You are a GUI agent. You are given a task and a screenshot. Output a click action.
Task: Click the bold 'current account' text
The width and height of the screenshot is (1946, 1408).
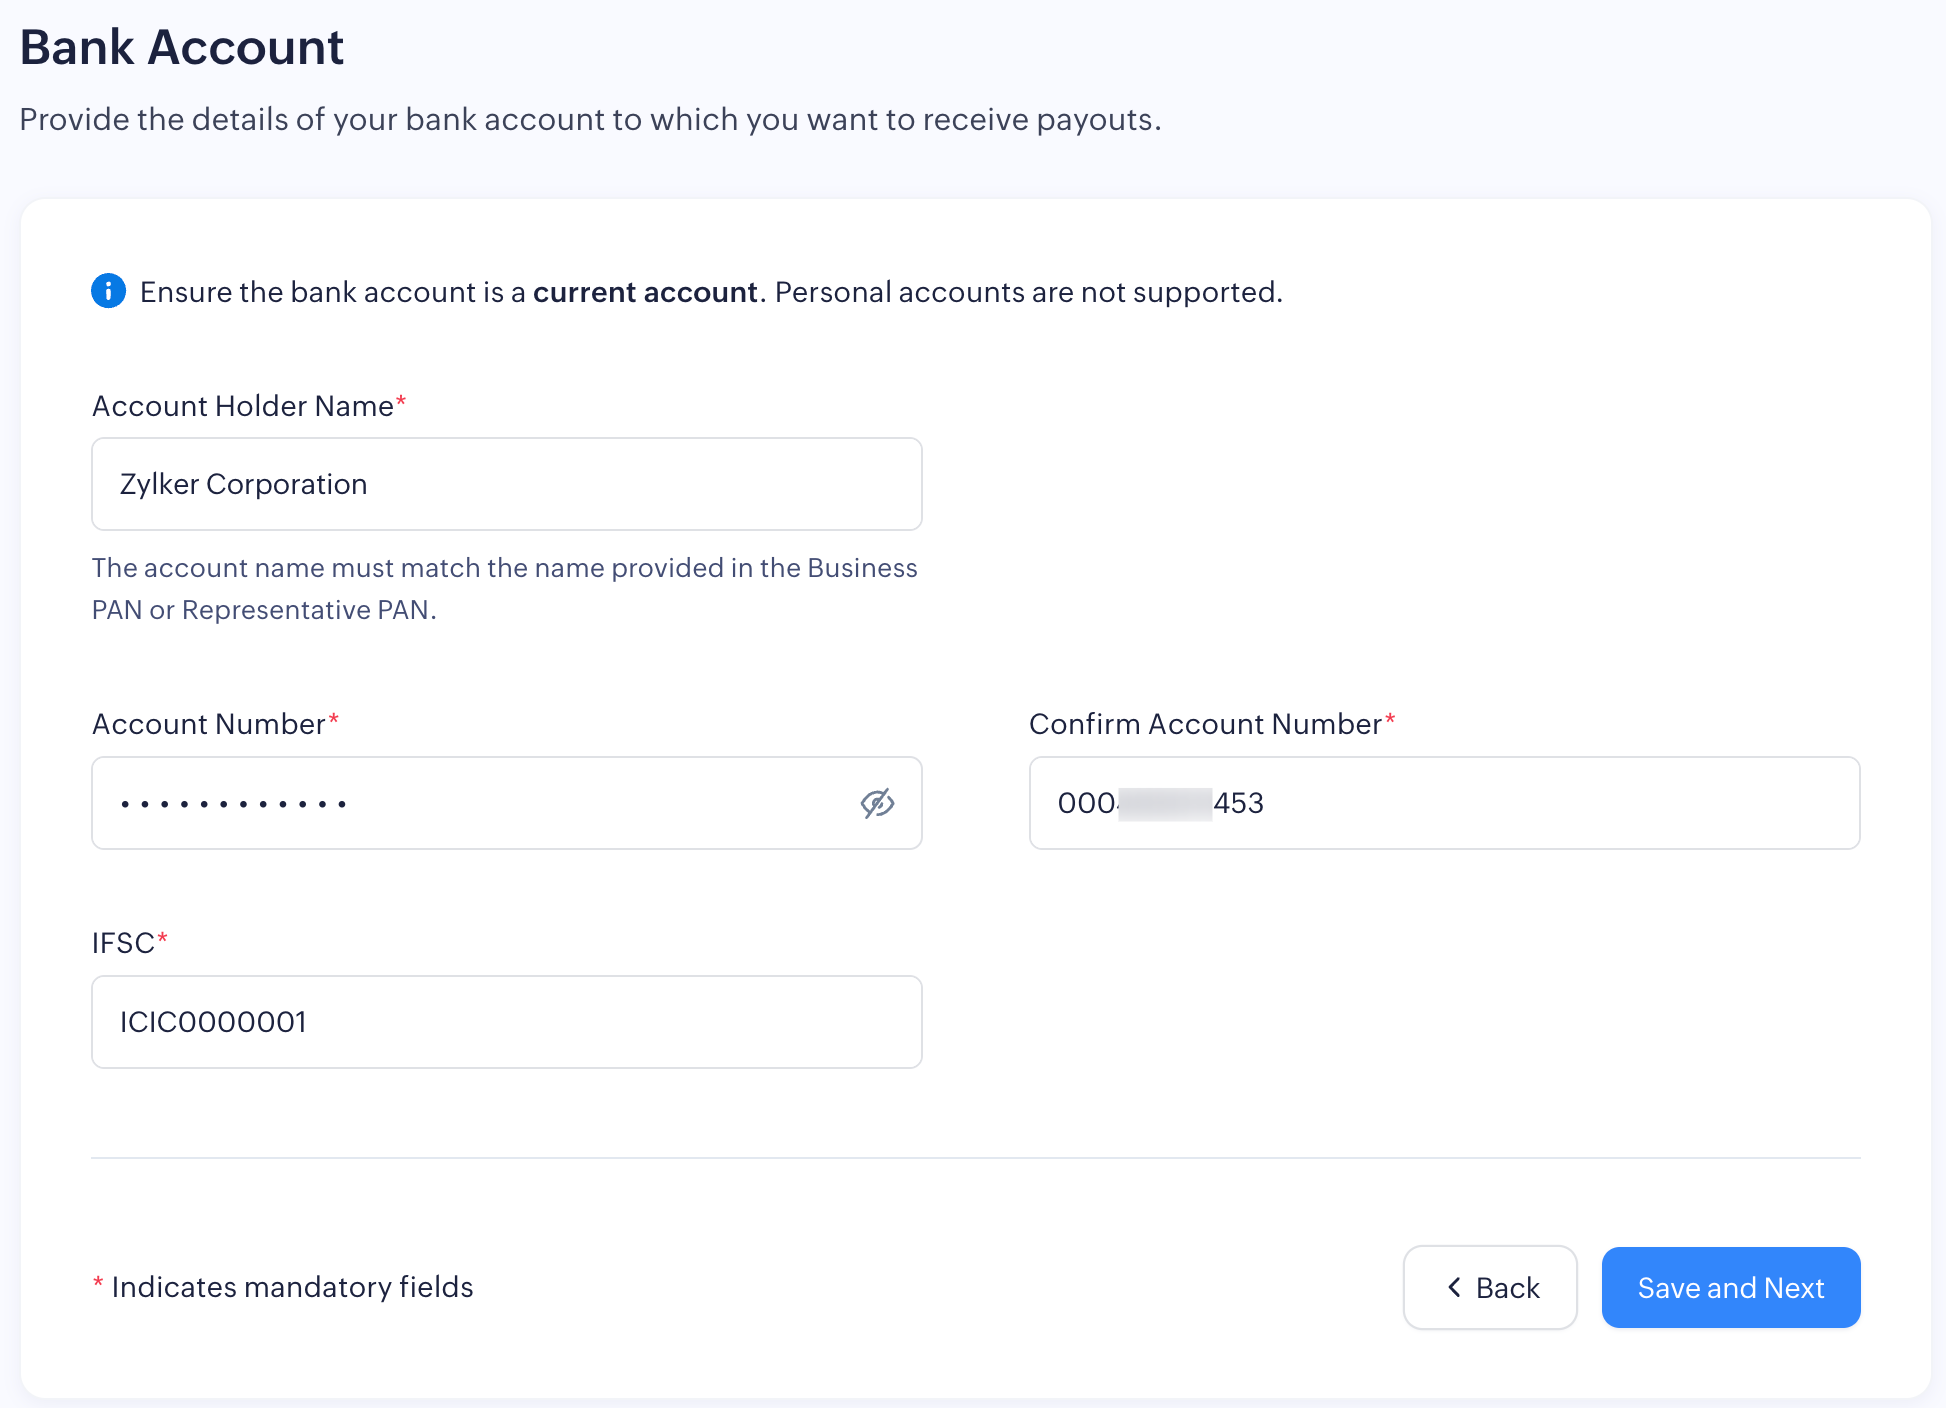pos(645,292)
